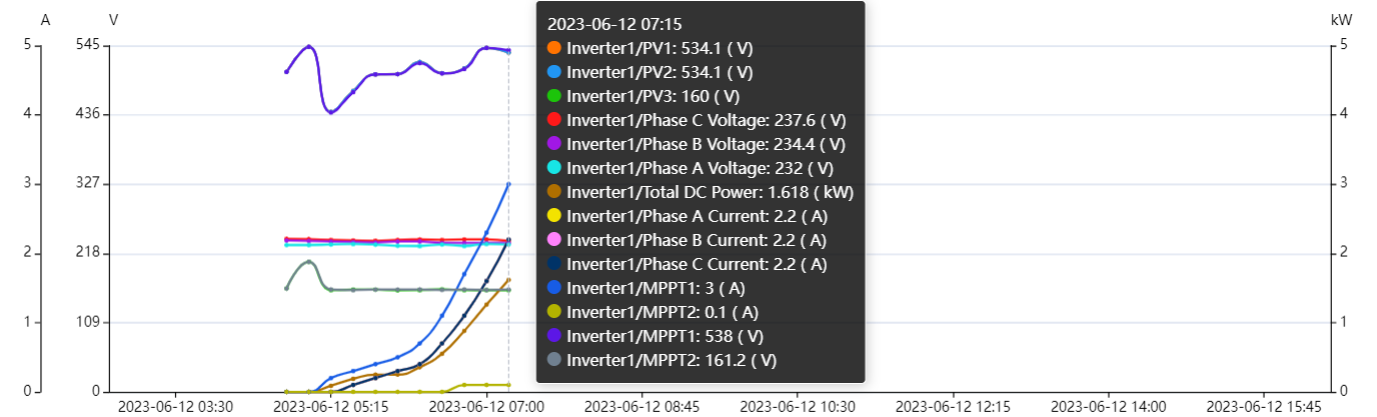Viewport: 1377px width, 417px height.
Task: Click tooltip row 'Inverter1/MPPT1: 538 ( V)'
Action: coord(655,336)
